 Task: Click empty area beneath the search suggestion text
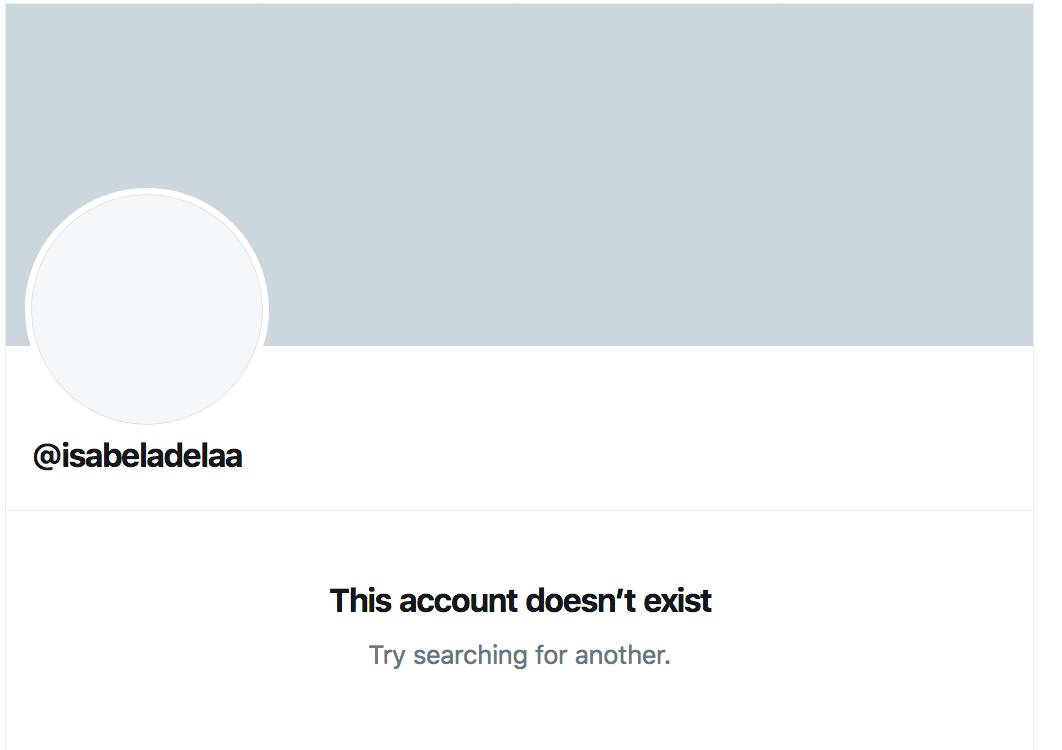pos(520,715)
